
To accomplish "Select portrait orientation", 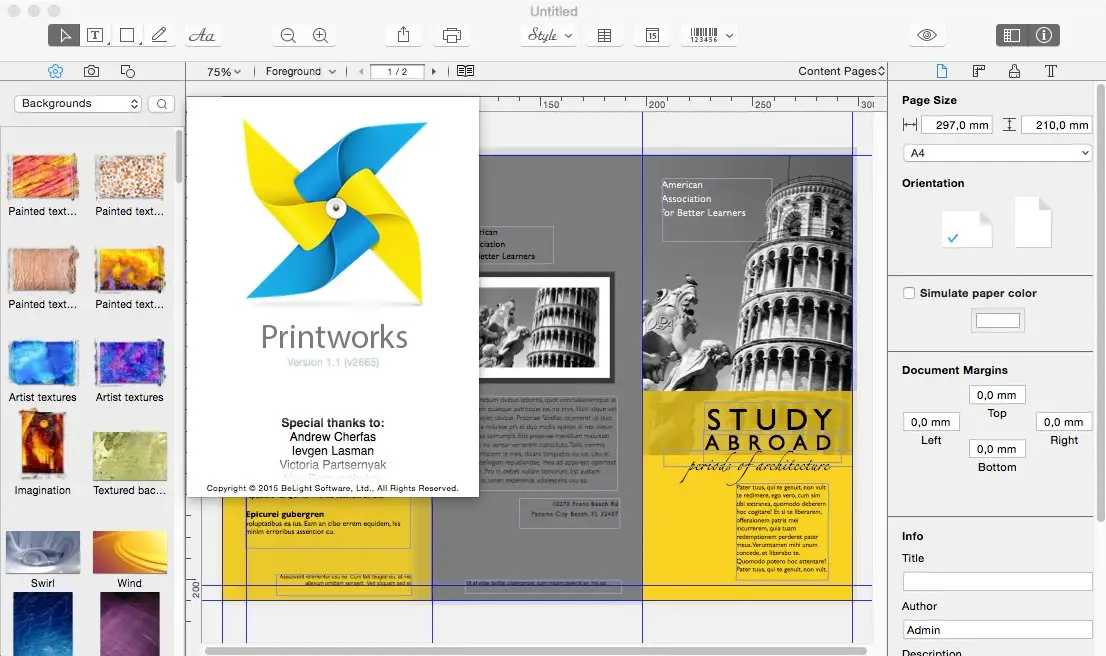I will pyautogui.click(x=1032, y=222).
